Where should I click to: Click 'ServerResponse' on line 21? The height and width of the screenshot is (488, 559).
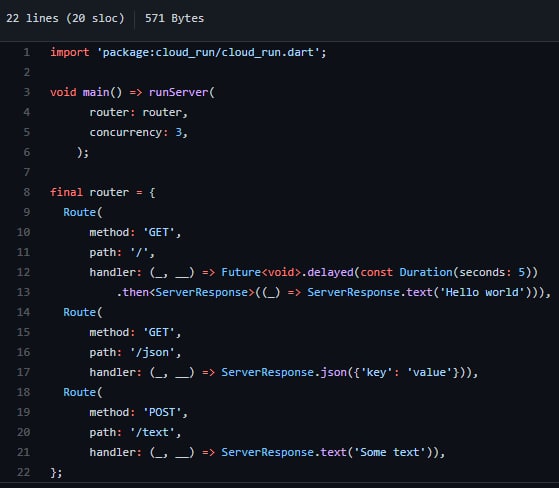pos(267,452)
